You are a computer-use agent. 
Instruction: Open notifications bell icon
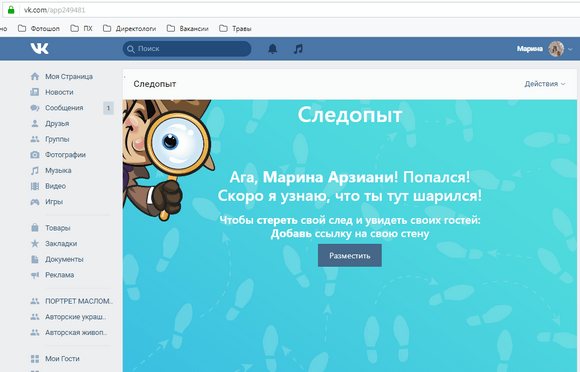[x=273, y=48]
